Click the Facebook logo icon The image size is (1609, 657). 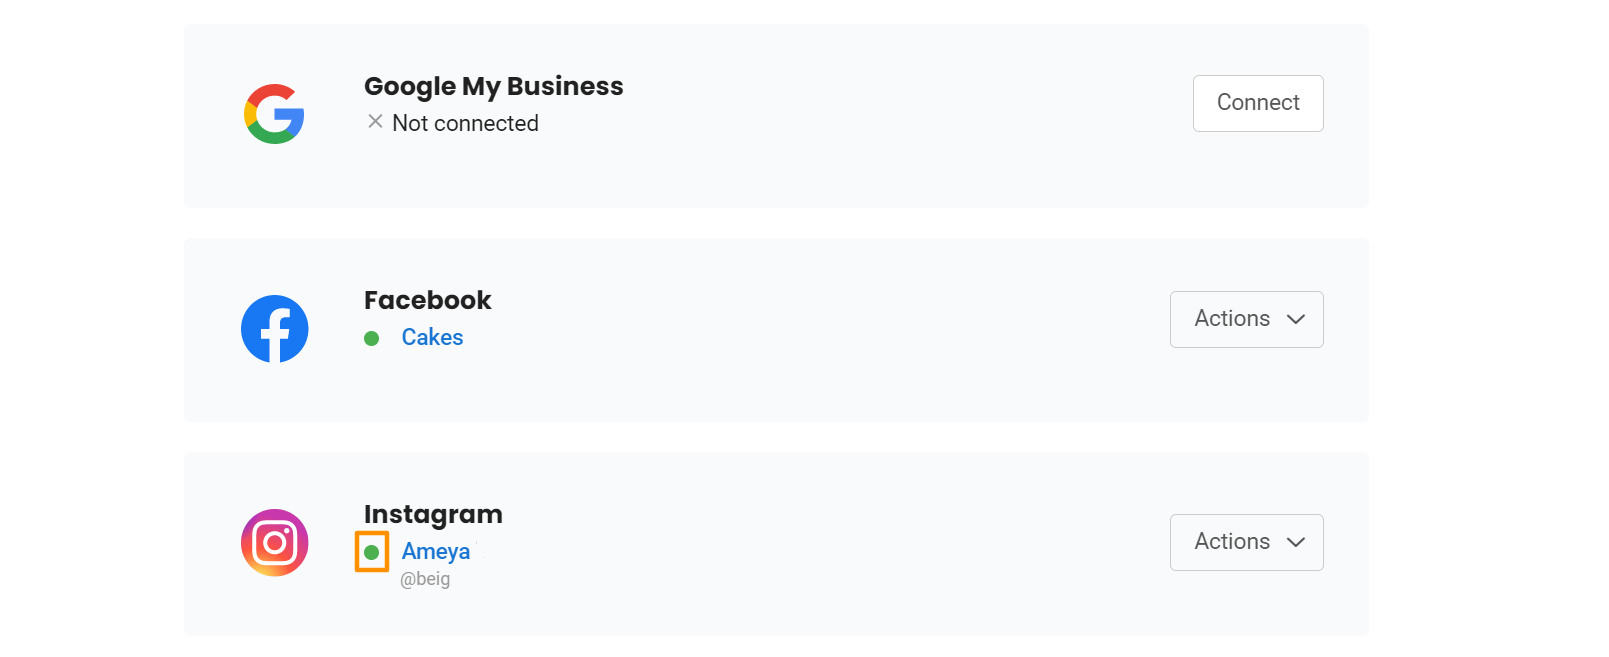click(274, 329)
